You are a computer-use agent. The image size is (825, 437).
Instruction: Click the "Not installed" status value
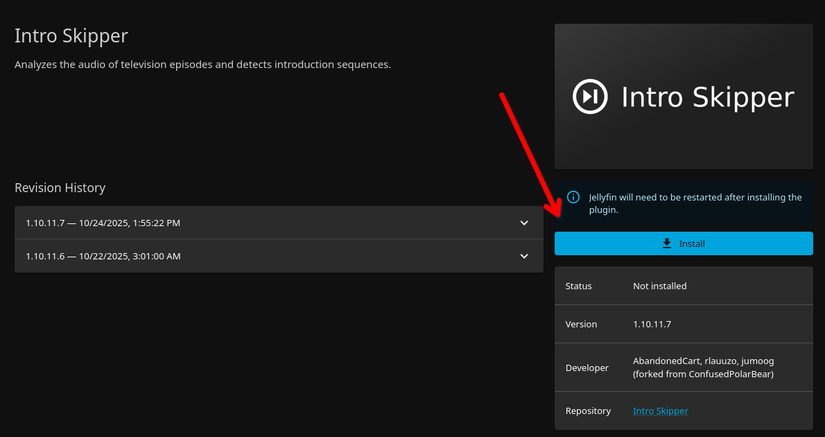coord(659,286)
